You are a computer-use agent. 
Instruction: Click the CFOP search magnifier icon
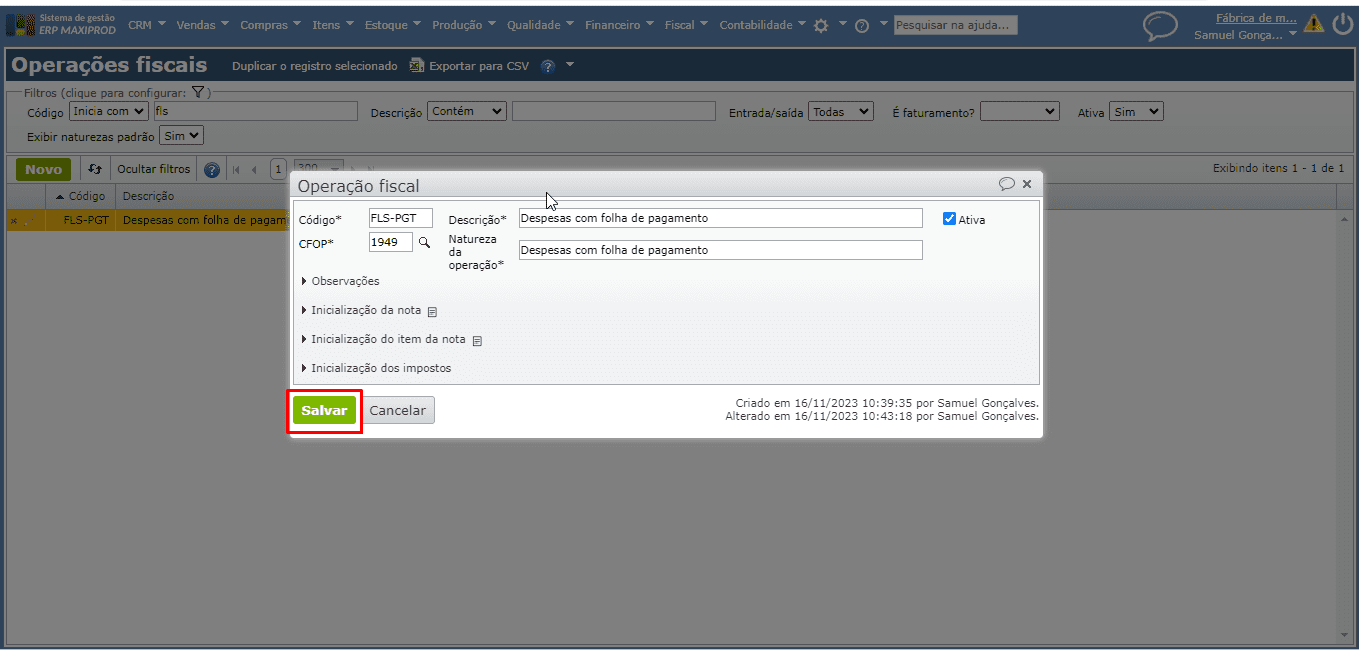424,242
